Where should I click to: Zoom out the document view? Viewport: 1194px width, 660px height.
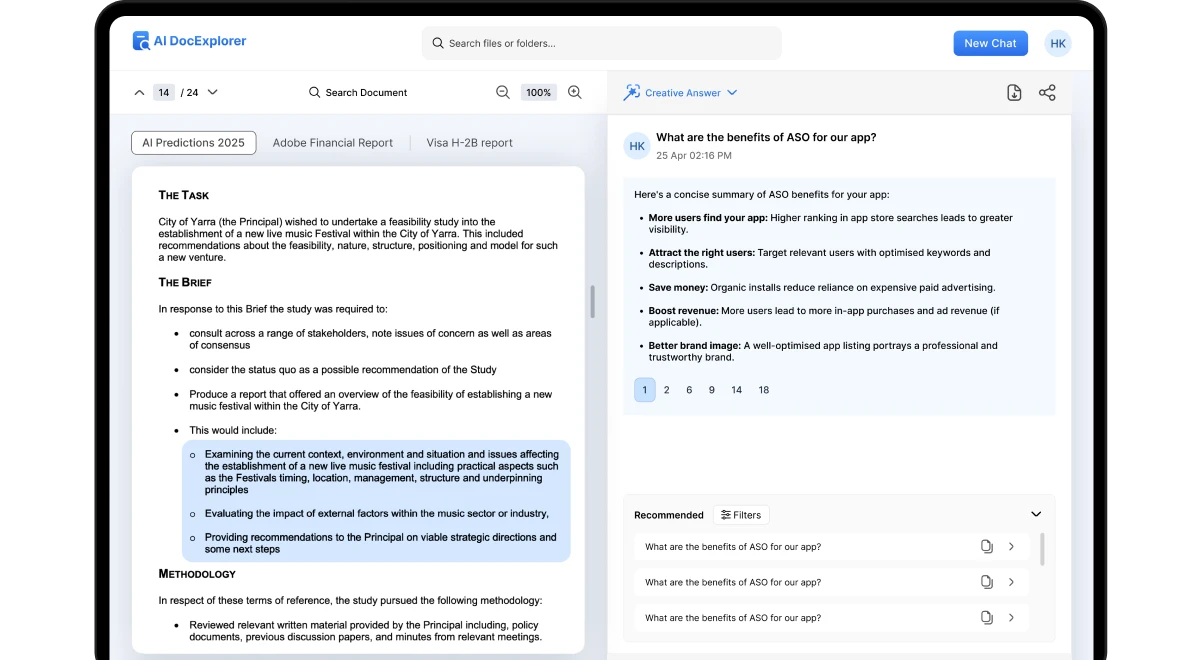tap(502, 92)
